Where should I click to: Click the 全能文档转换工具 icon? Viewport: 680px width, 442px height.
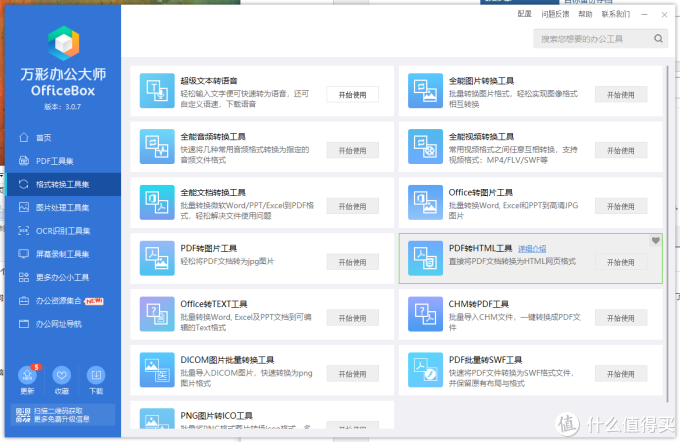[x=157, y=203]
